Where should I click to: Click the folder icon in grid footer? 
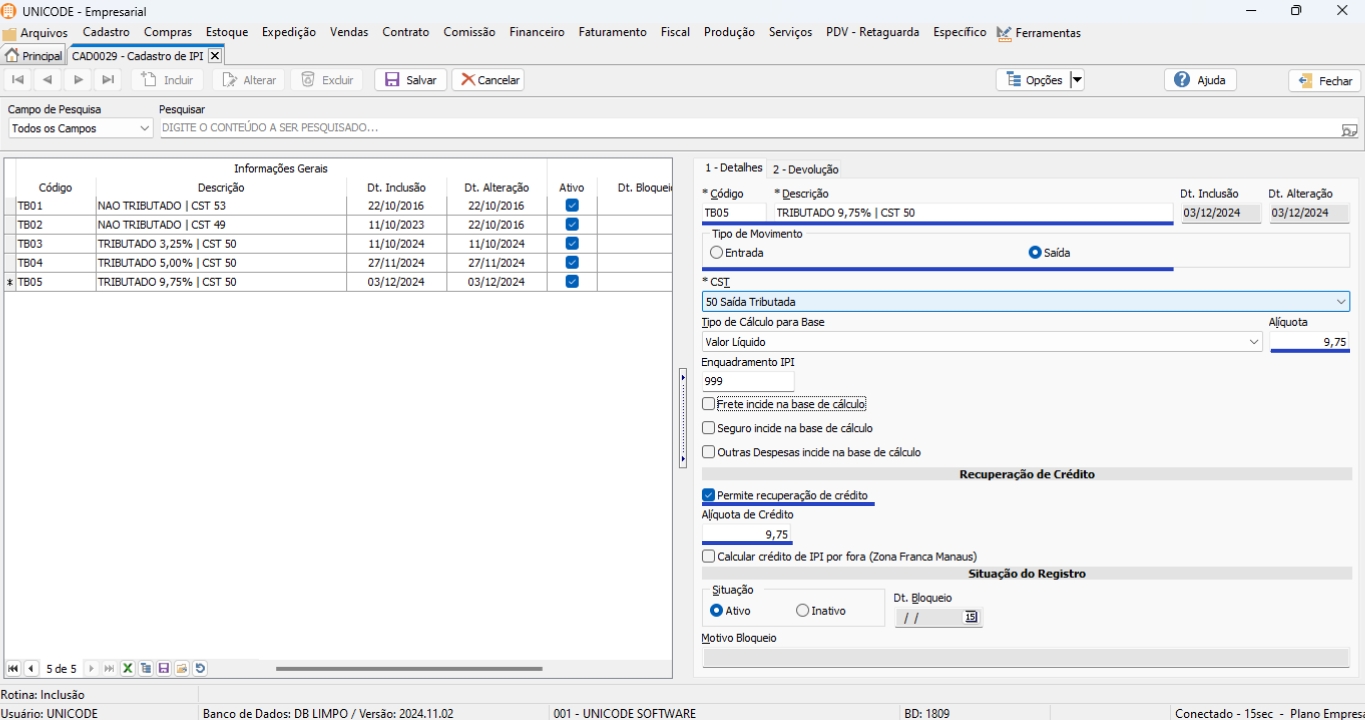point(182,669)
